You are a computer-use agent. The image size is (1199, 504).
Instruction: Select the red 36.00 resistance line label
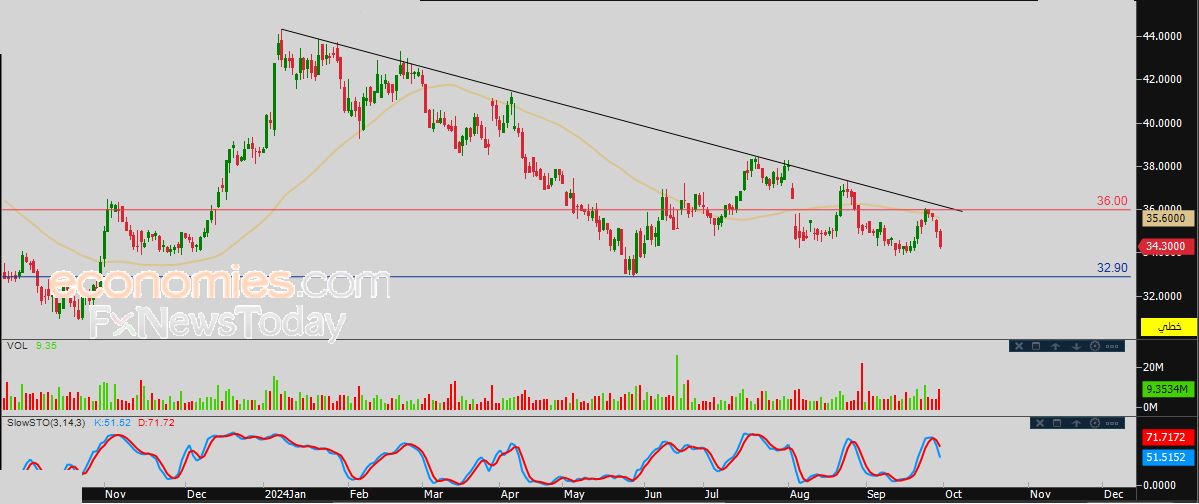tap(1112, 201)
